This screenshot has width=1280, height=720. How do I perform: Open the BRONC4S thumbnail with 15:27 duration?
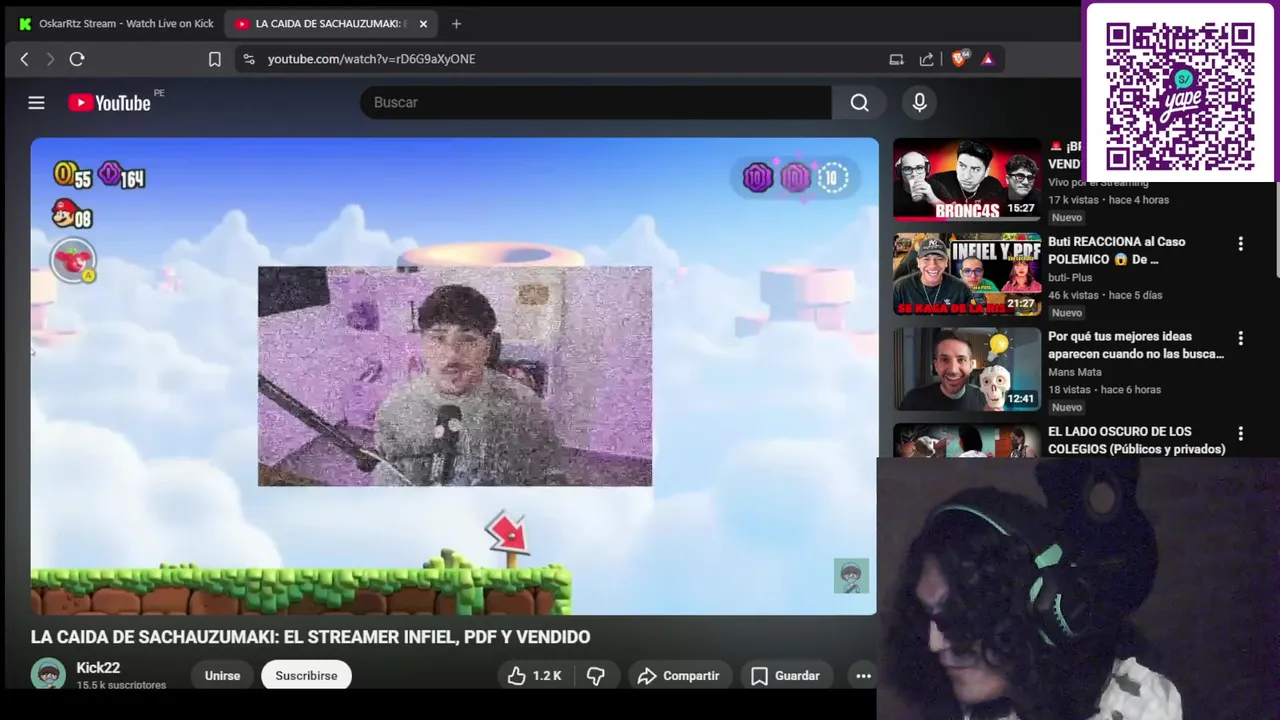[967, 178]
